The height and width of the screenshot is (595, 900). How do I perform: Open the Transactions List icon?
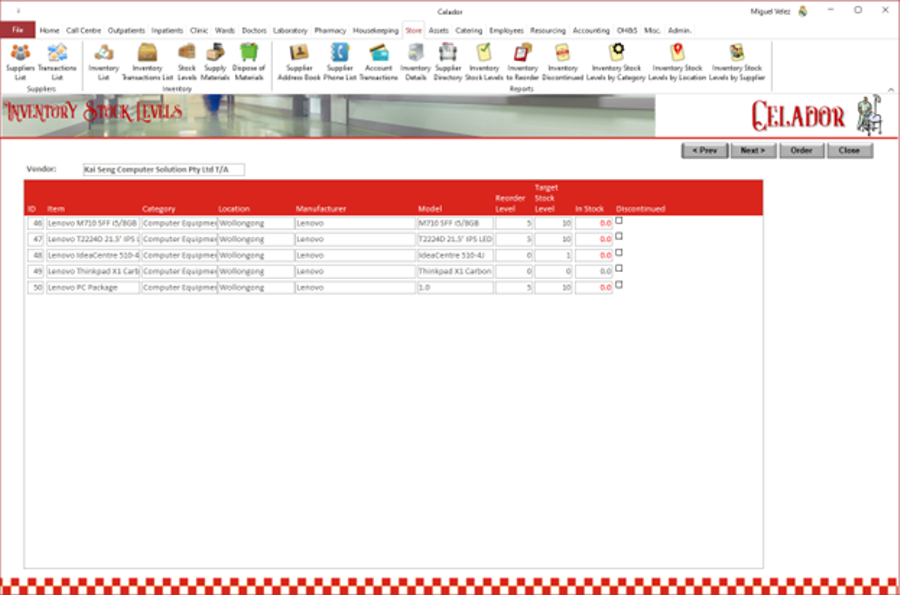tap(57, 60)
